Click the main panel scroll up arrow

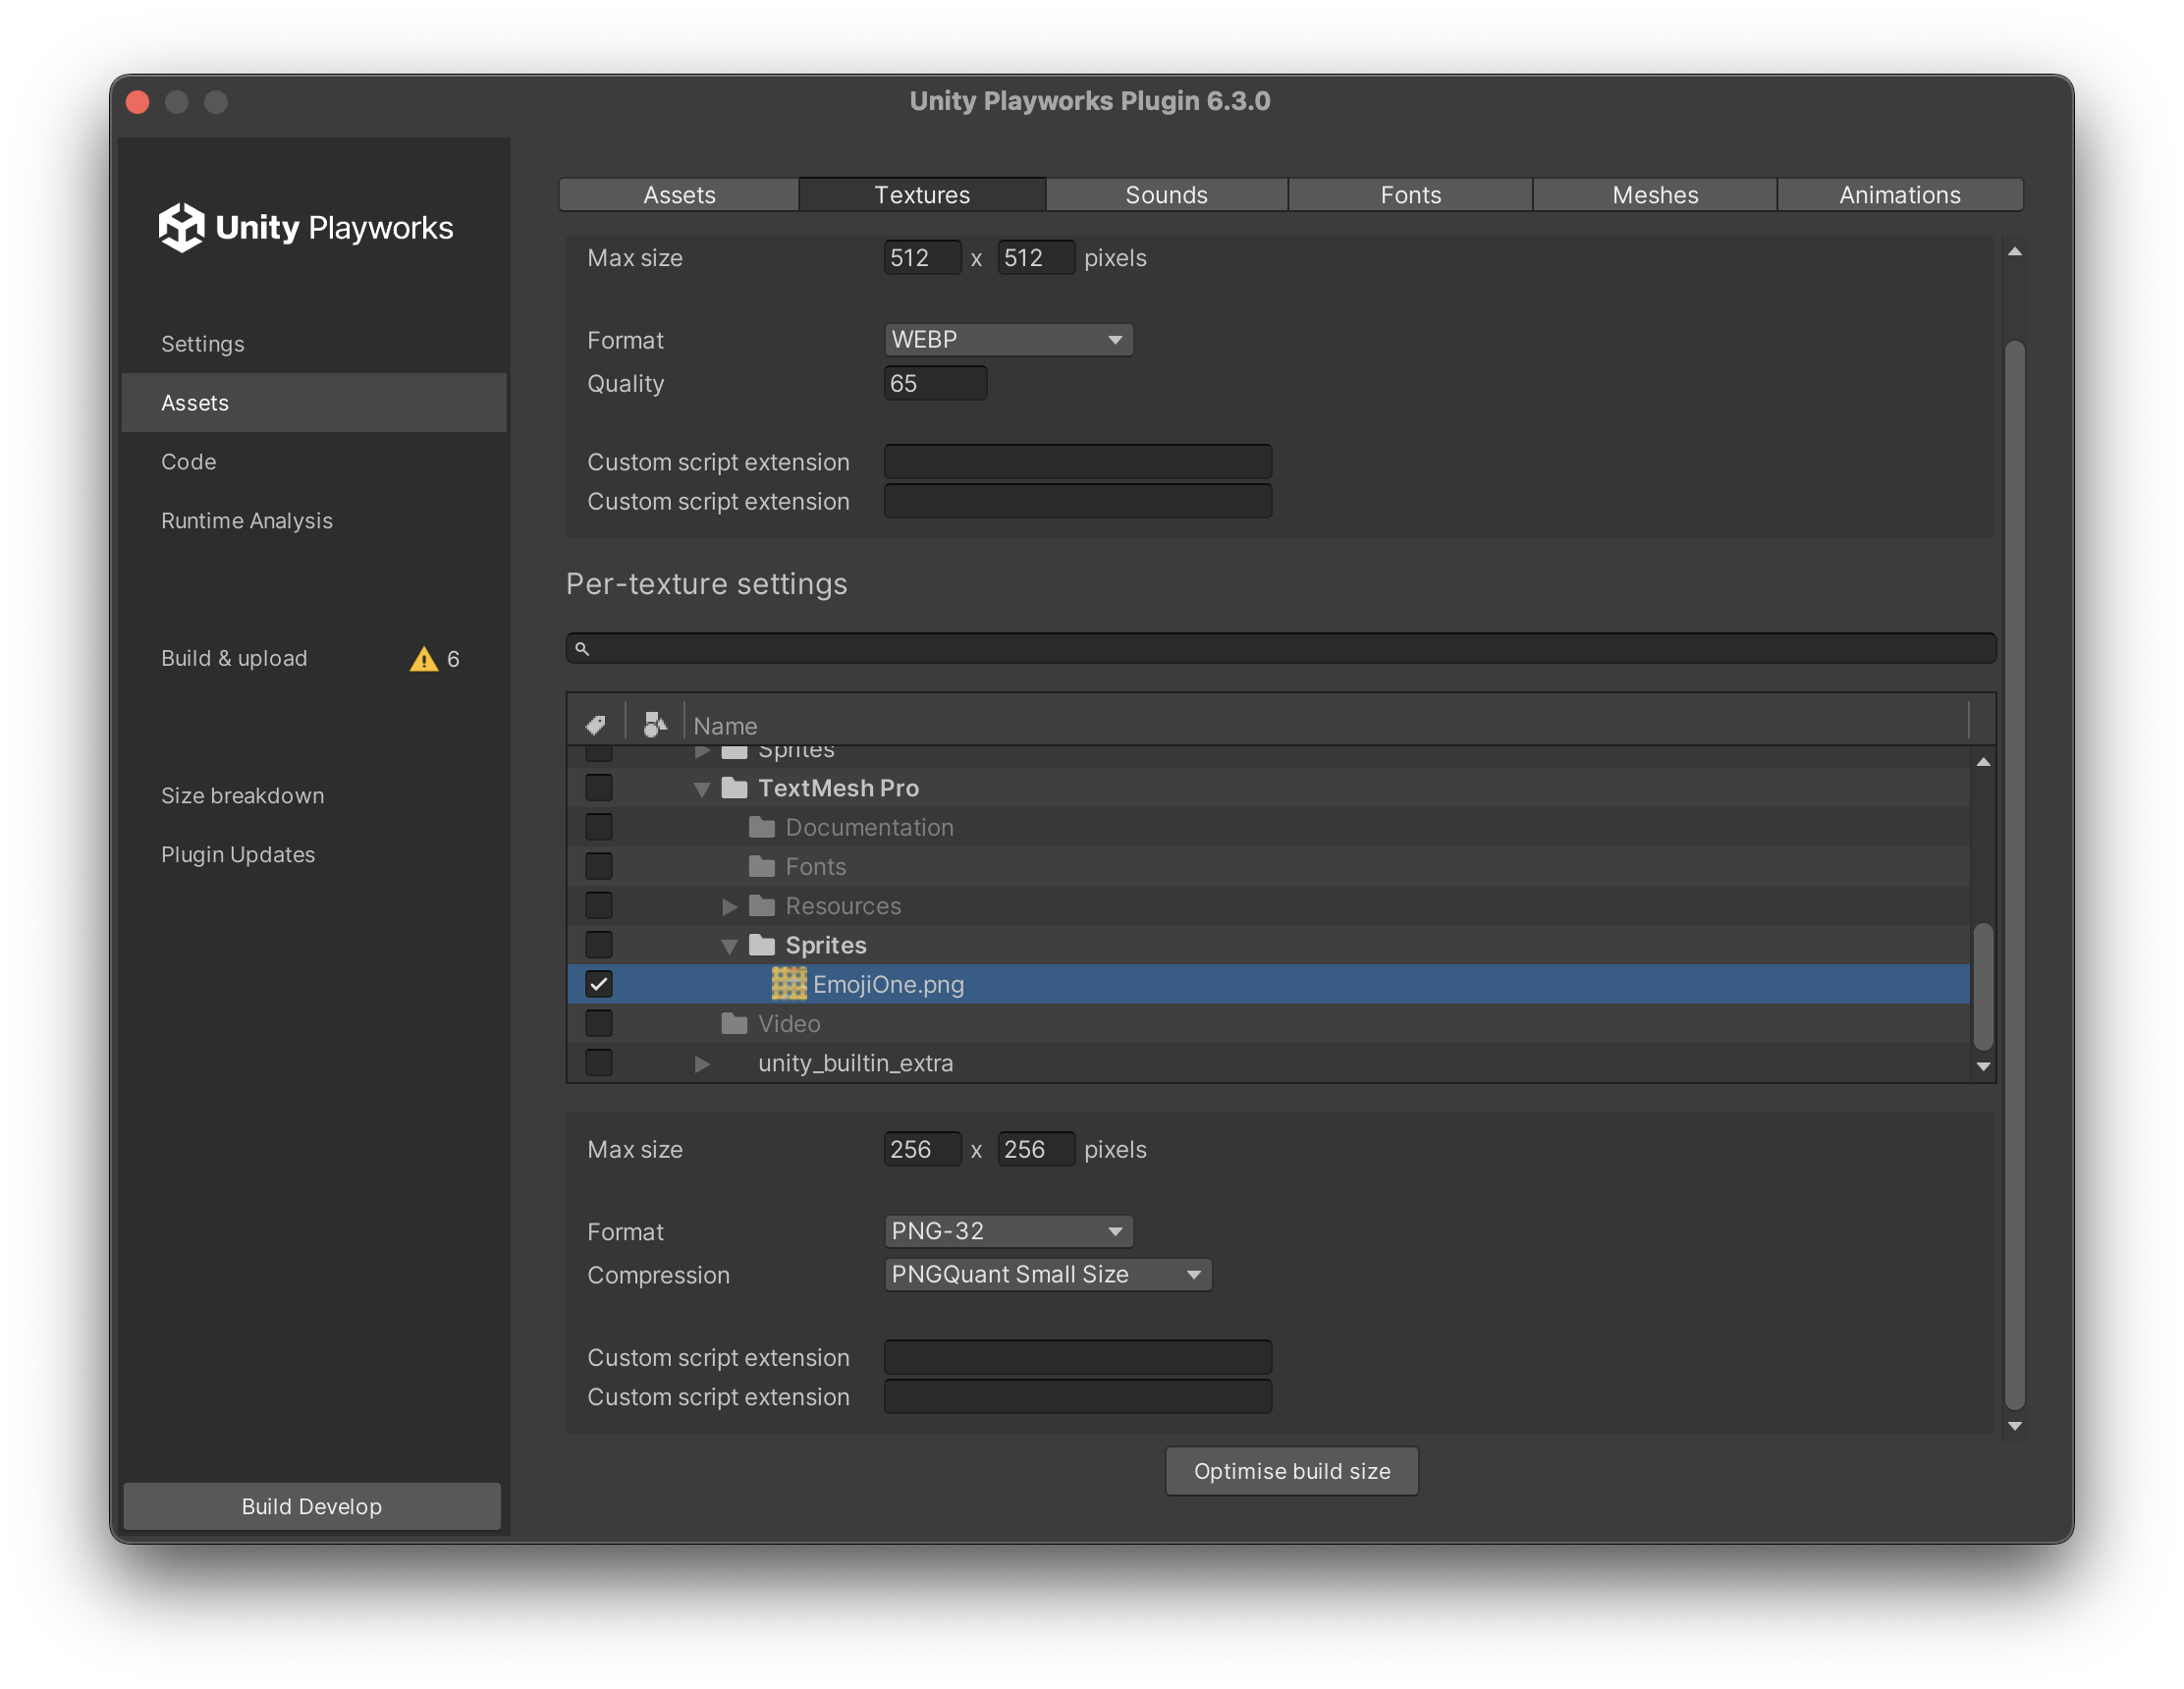coord(2015,252)
